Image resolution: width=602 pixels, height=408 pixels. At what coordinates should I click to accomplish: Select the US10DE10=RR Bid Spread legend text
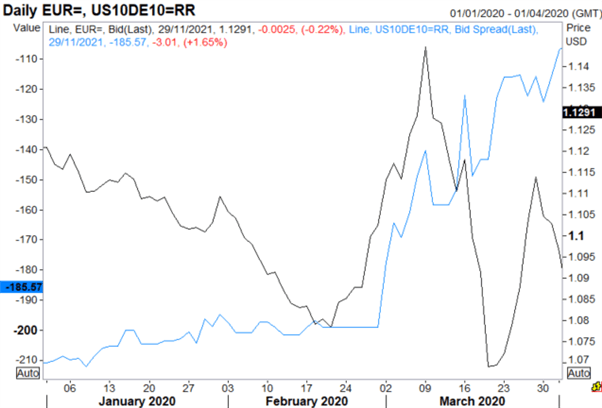click(443, 30)
